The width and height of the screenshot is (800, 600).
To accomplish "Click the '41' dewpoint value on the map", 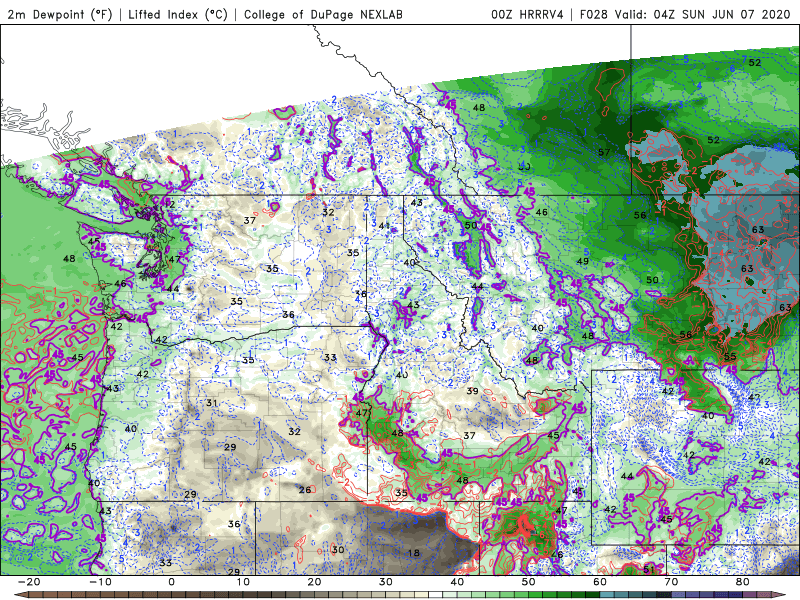I will pyautogui.click(x=384, y=226).
